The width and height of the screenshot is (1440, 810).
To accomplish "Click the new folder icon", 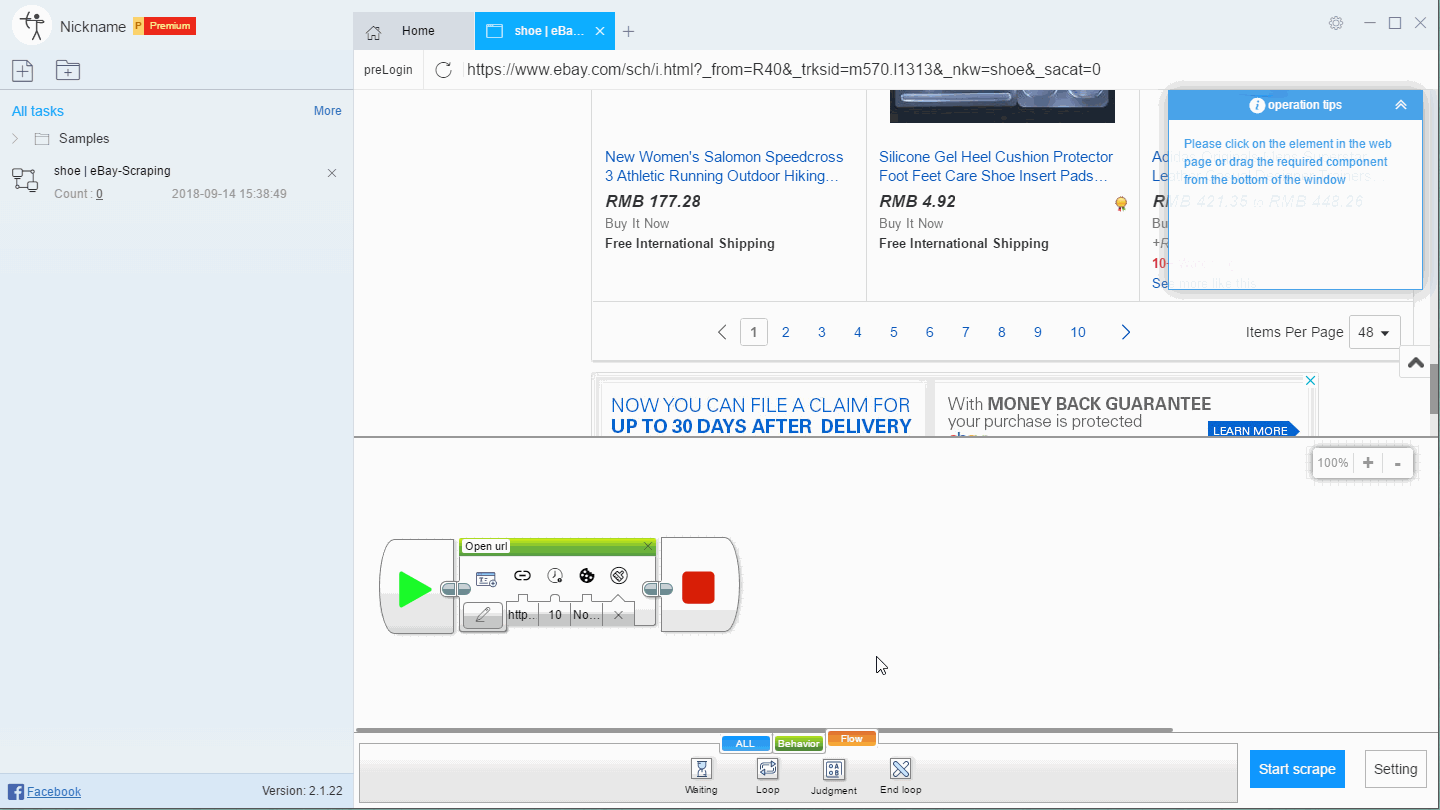I will [67, 70].
